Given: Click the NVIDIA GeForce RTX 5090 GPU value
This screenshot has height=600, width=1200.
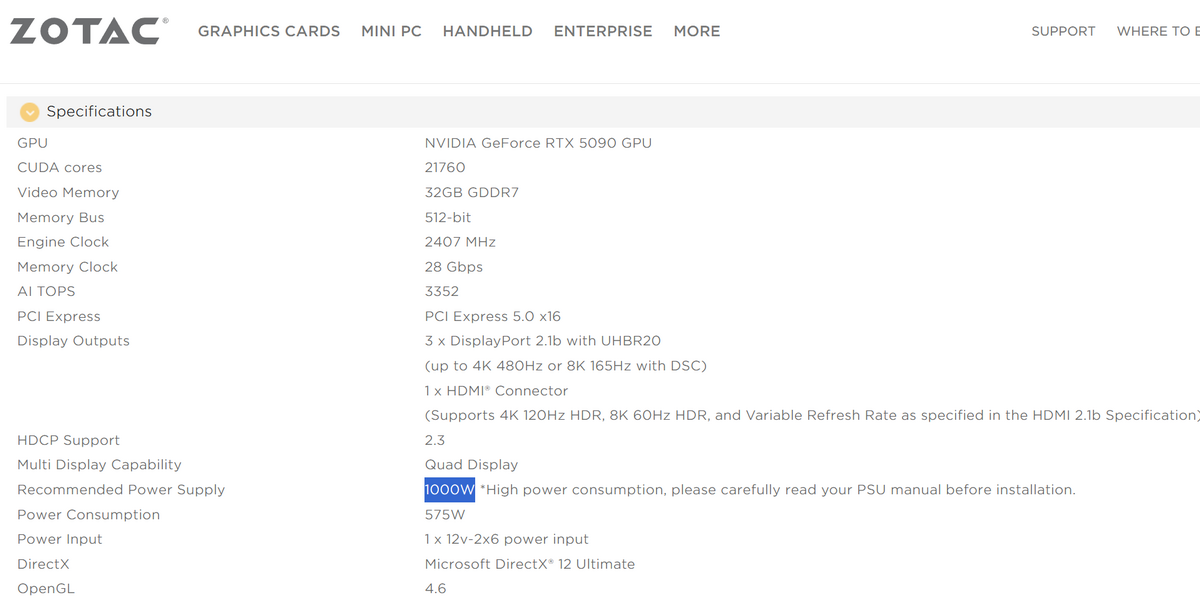Looking at the screenshot, I should point(537,142).
